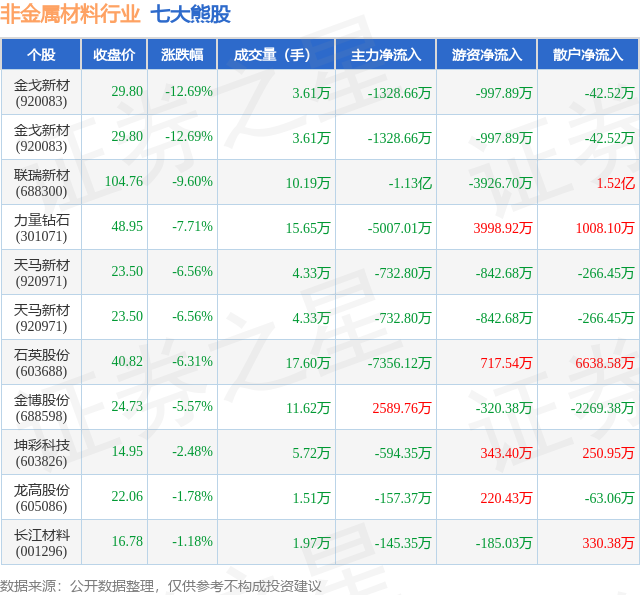Open stock 龙高股份 (605086)
This screenshot has width=640, height=595.
[41, 498]
